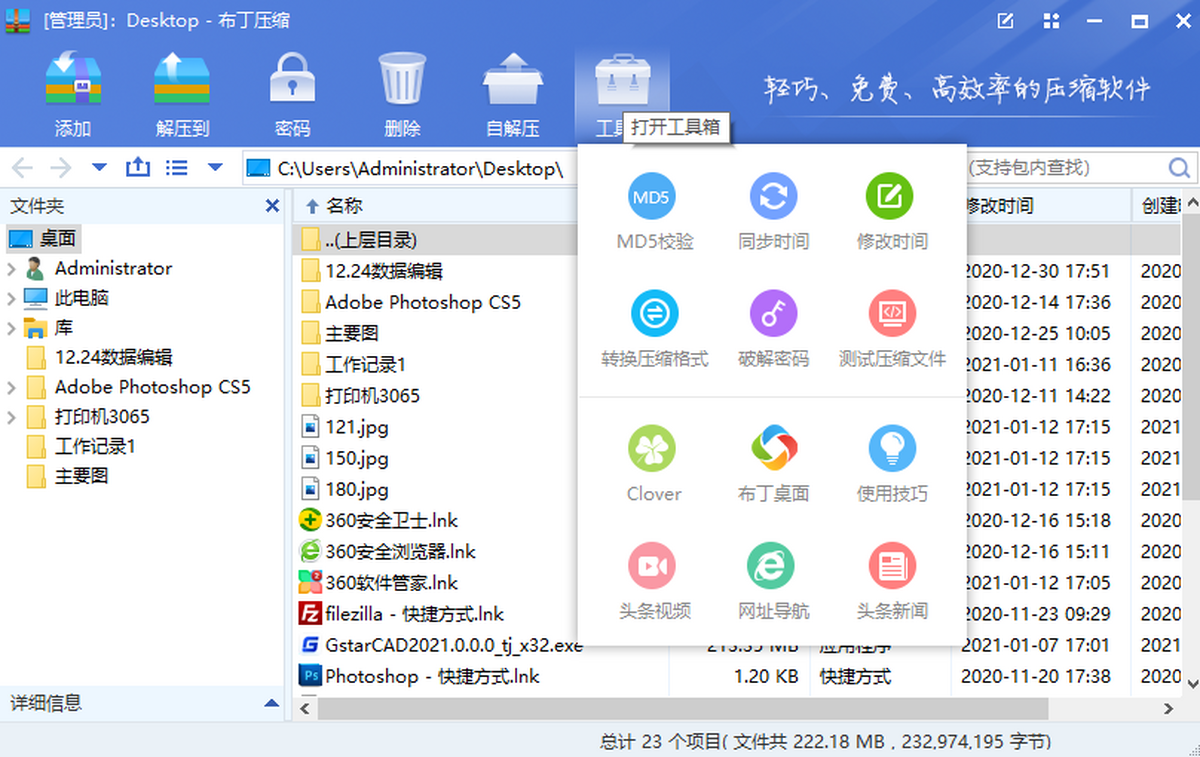The height and width of the screenshot is (757, 1200).
Task: Expand the 详细信息 panel
Action: [x=270, y=703]
